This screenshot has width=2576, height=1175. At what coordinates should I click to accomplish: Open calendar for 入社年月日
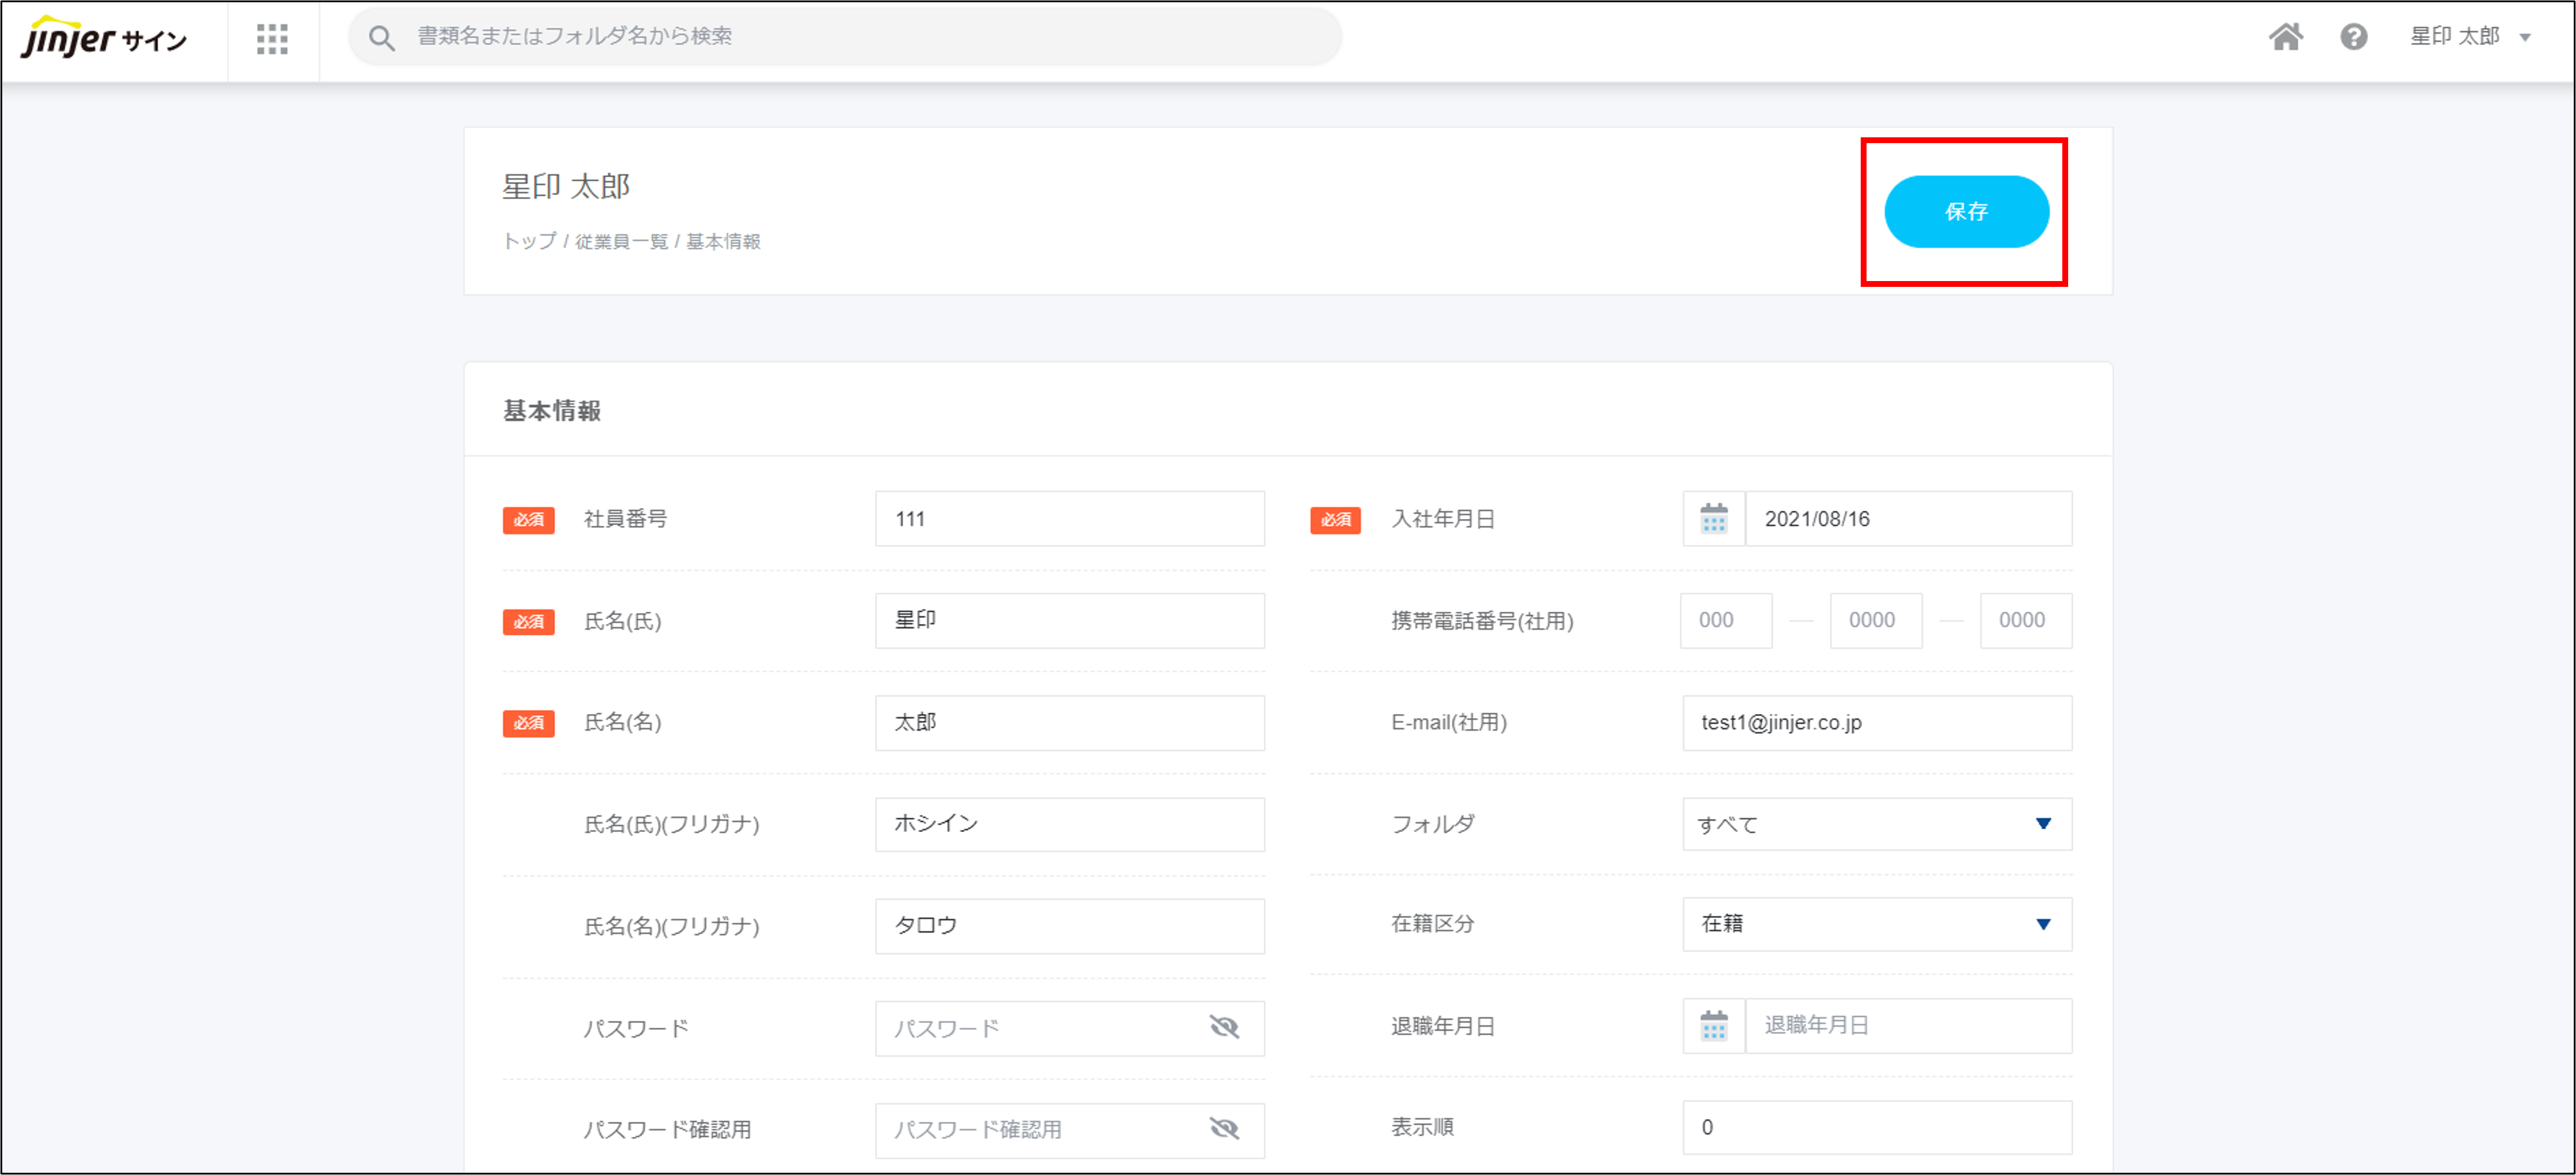coord(1713,519)
